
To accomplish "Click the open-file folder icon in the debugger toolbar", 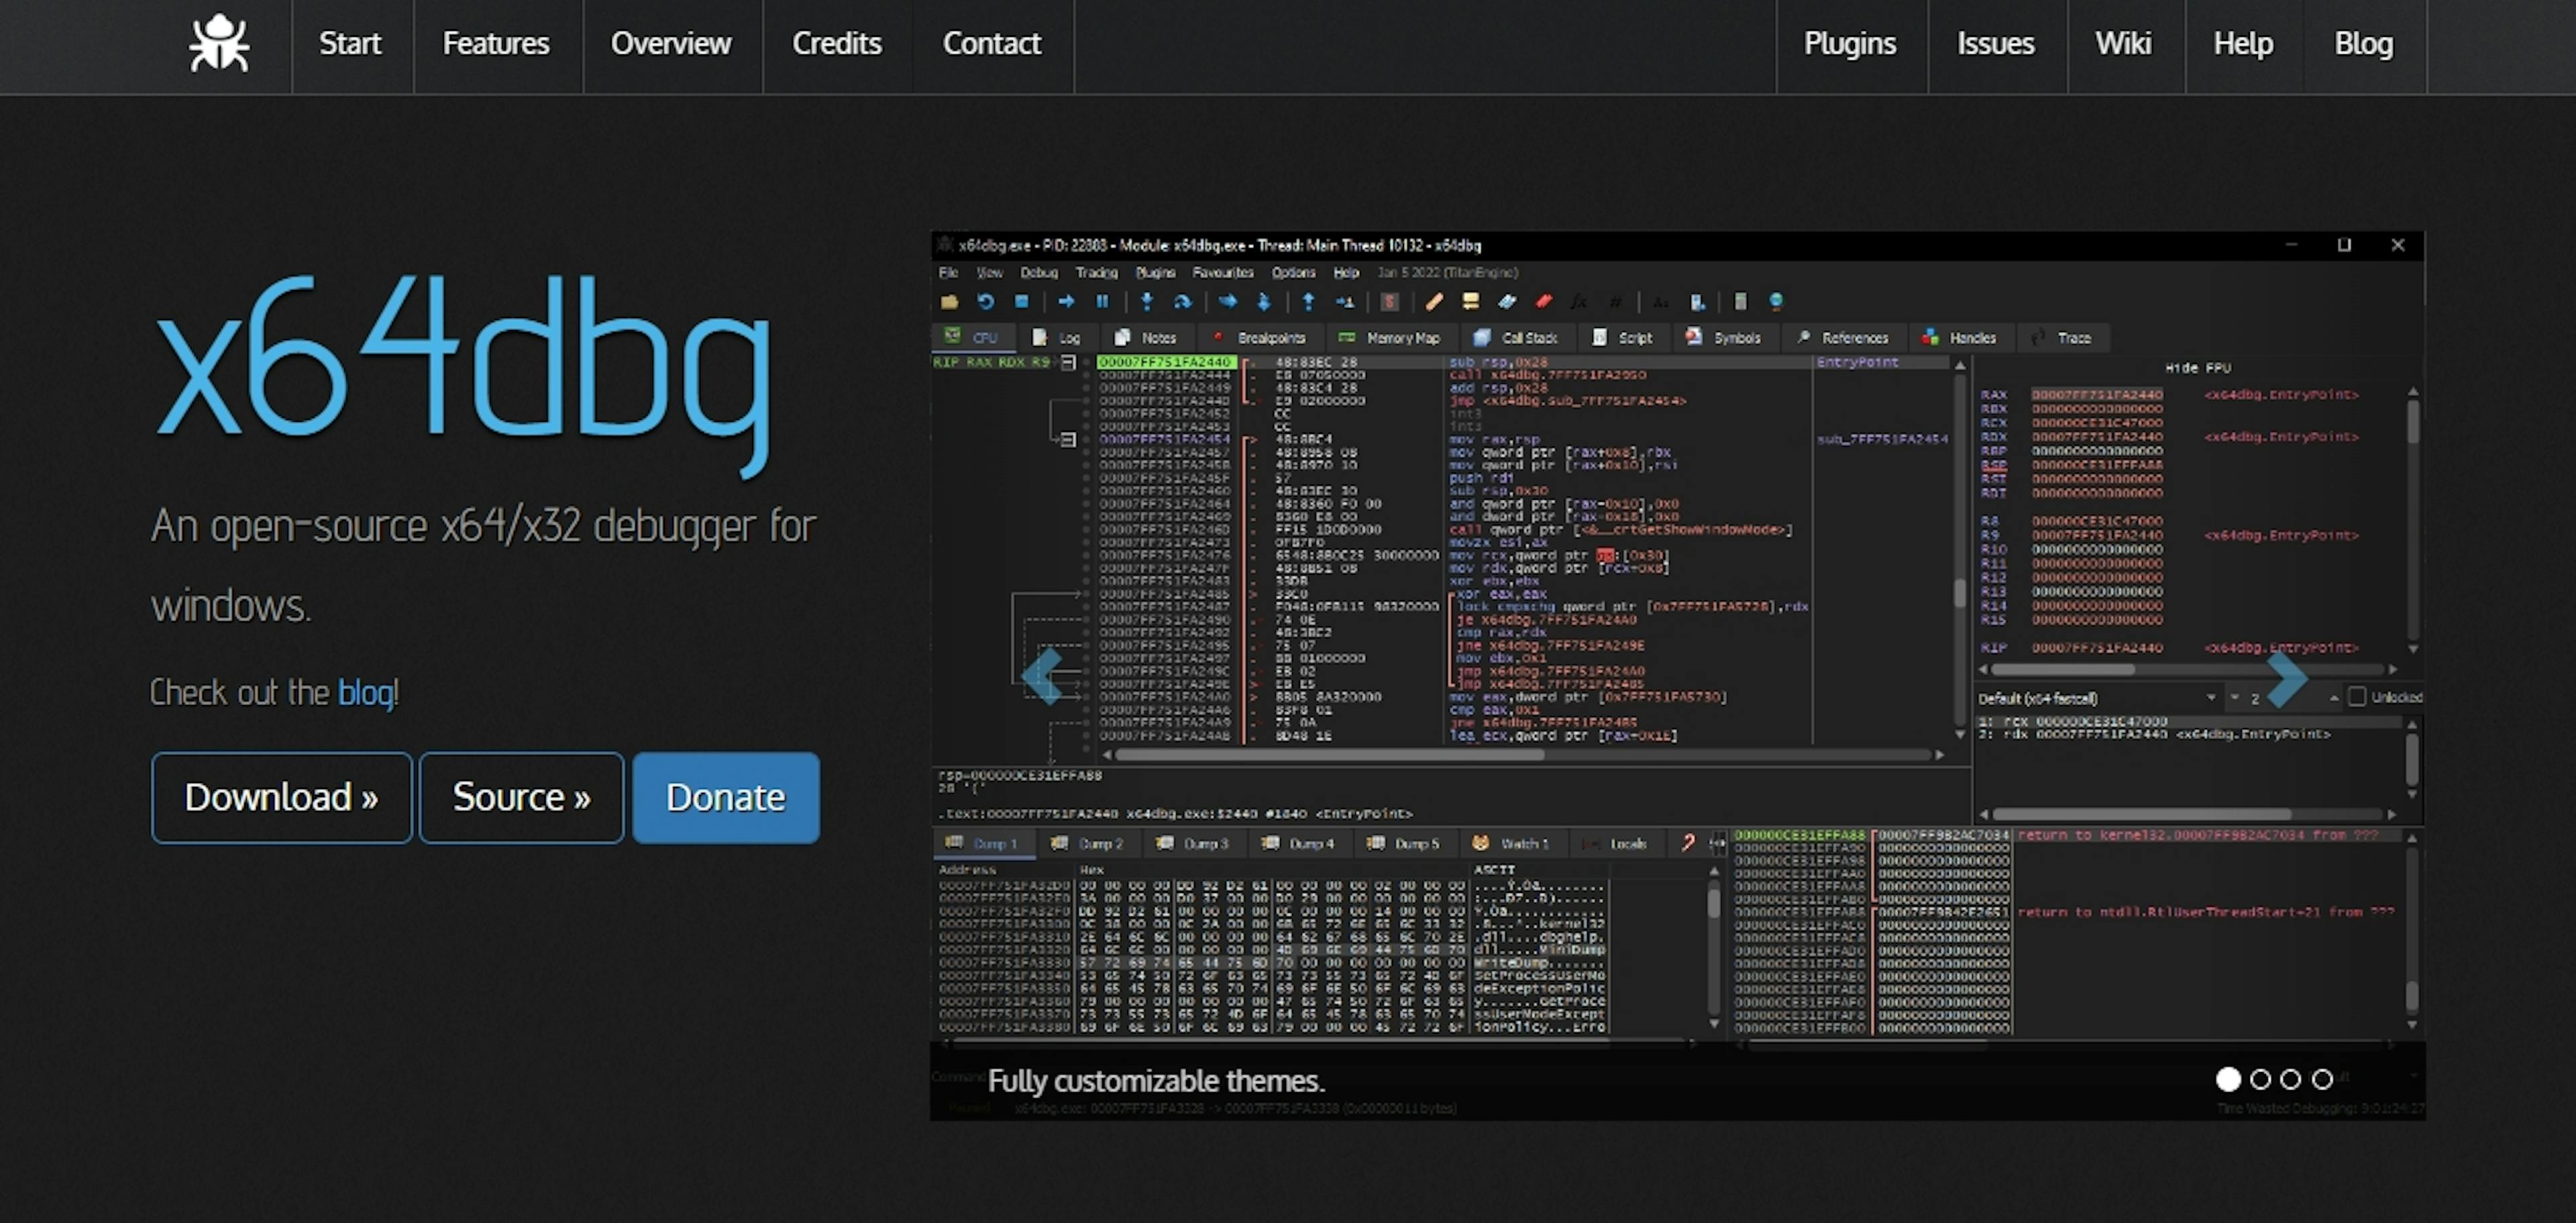I will pos(949,301).
